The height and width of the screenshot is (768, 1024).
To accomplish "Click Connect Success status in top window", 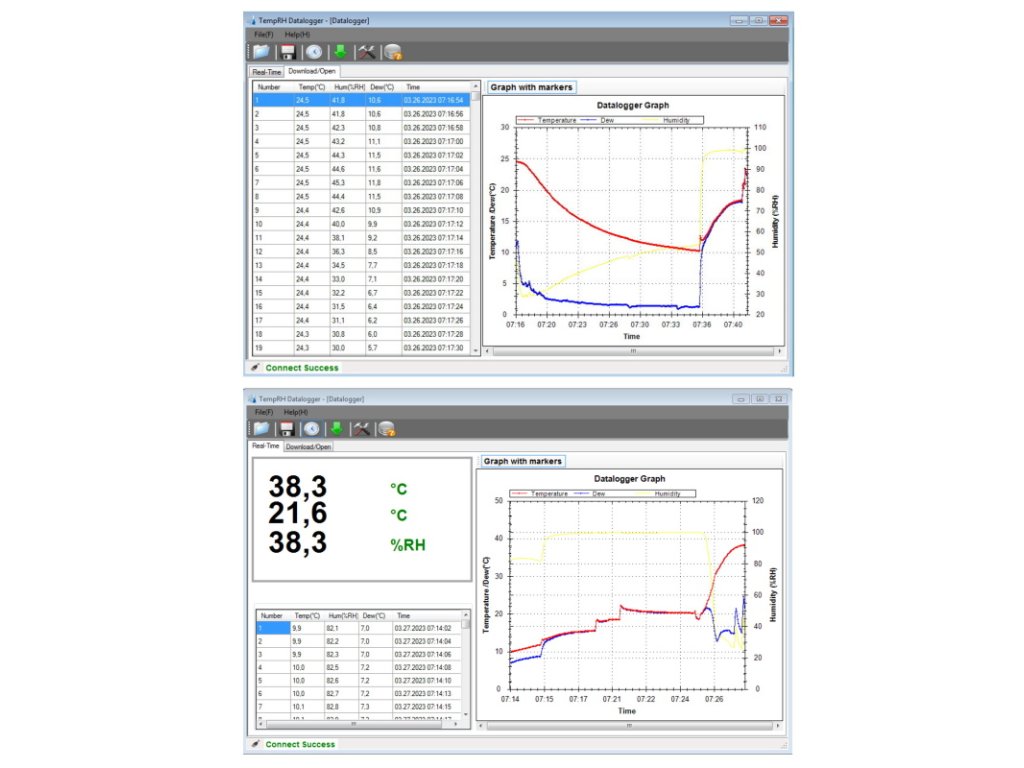I will (x=302, y=368).
